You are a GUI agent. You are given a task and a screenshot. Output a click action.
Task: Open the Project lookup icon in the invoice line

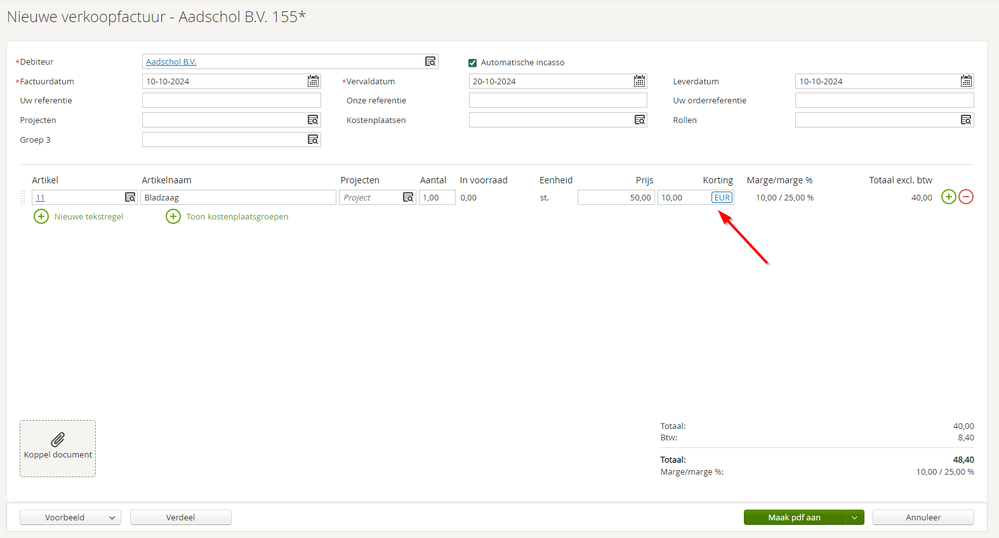[408, 198]
